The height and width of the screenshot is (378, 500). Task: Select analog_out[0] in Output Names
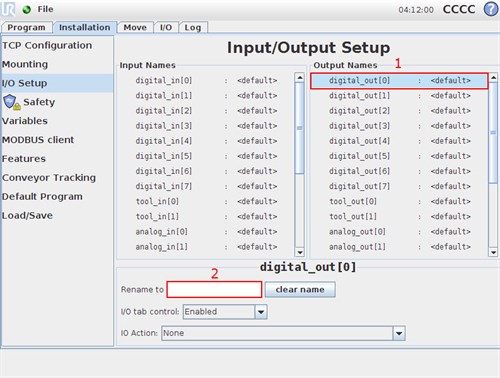399,232
